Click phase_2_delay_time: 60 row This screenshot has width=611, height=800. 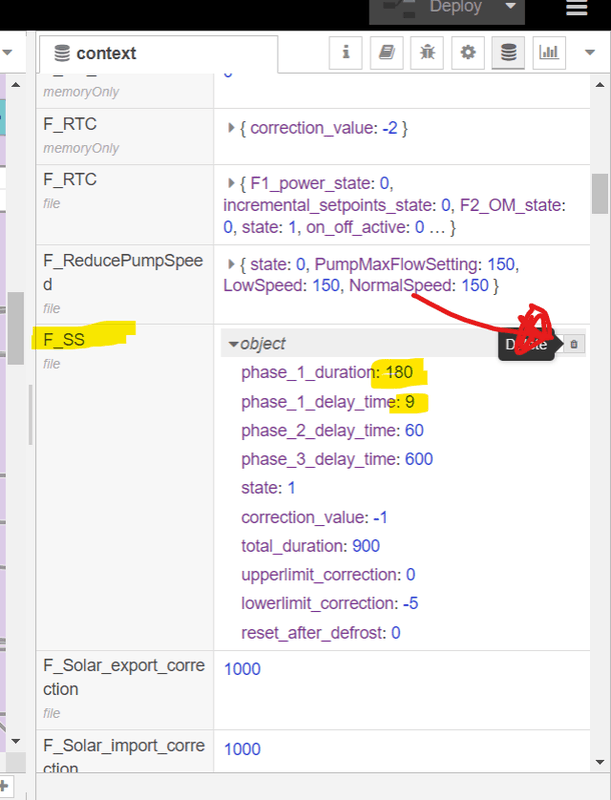coord(333,431)
